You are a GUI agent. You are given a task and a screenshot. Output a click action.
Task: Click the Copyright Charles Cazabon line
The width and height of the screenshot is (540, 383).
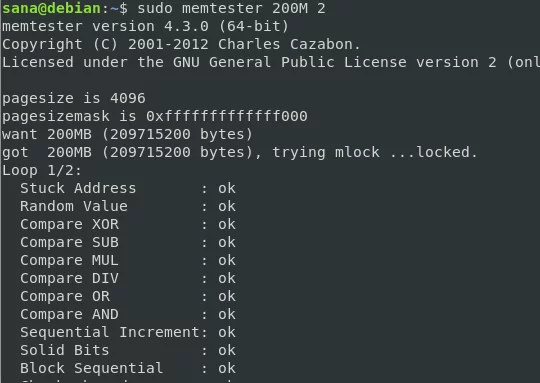181,44
